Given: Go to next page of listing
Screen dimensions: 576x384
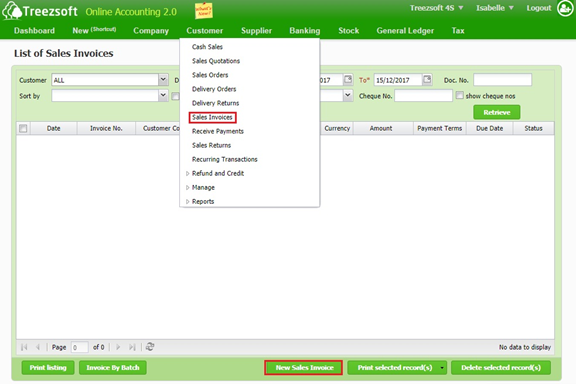Looking at the screenshot, I should pyautogui.click(x=118, y=347).
